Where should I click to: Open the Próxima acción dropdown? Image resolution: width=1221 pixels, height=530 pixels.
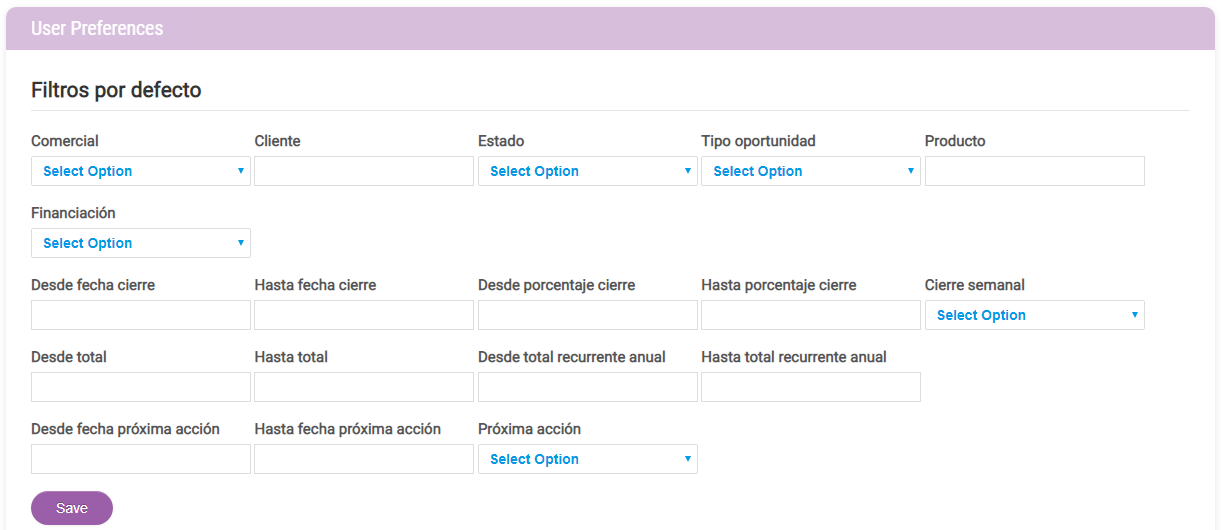pos(588,459)
